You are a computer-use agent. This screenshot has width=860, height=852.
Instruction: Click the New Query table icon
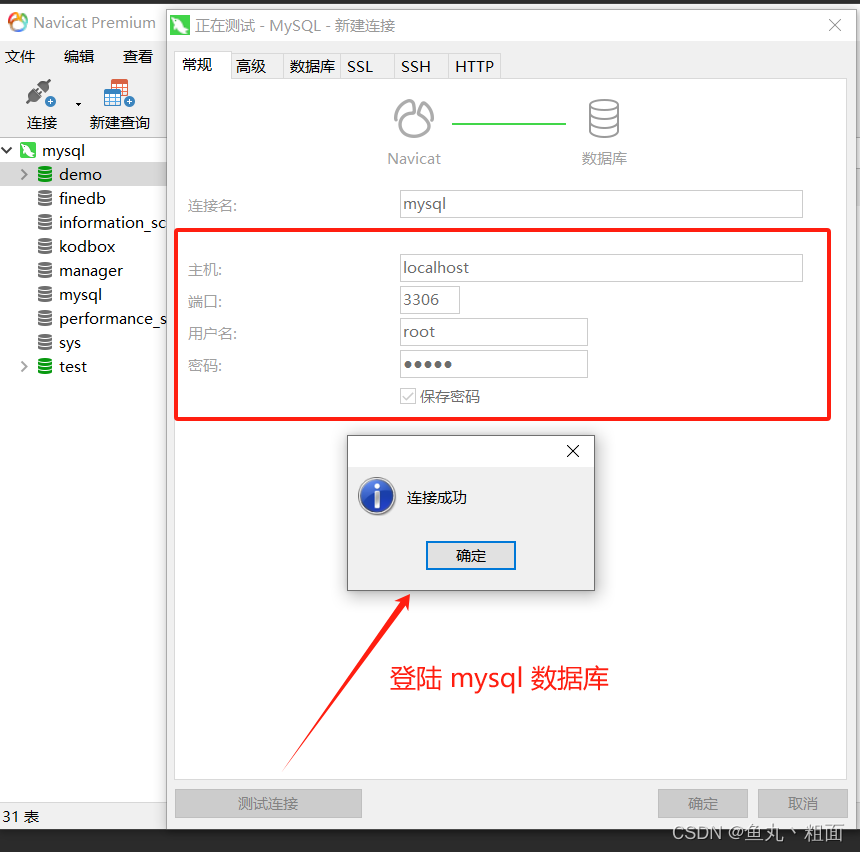119,93
